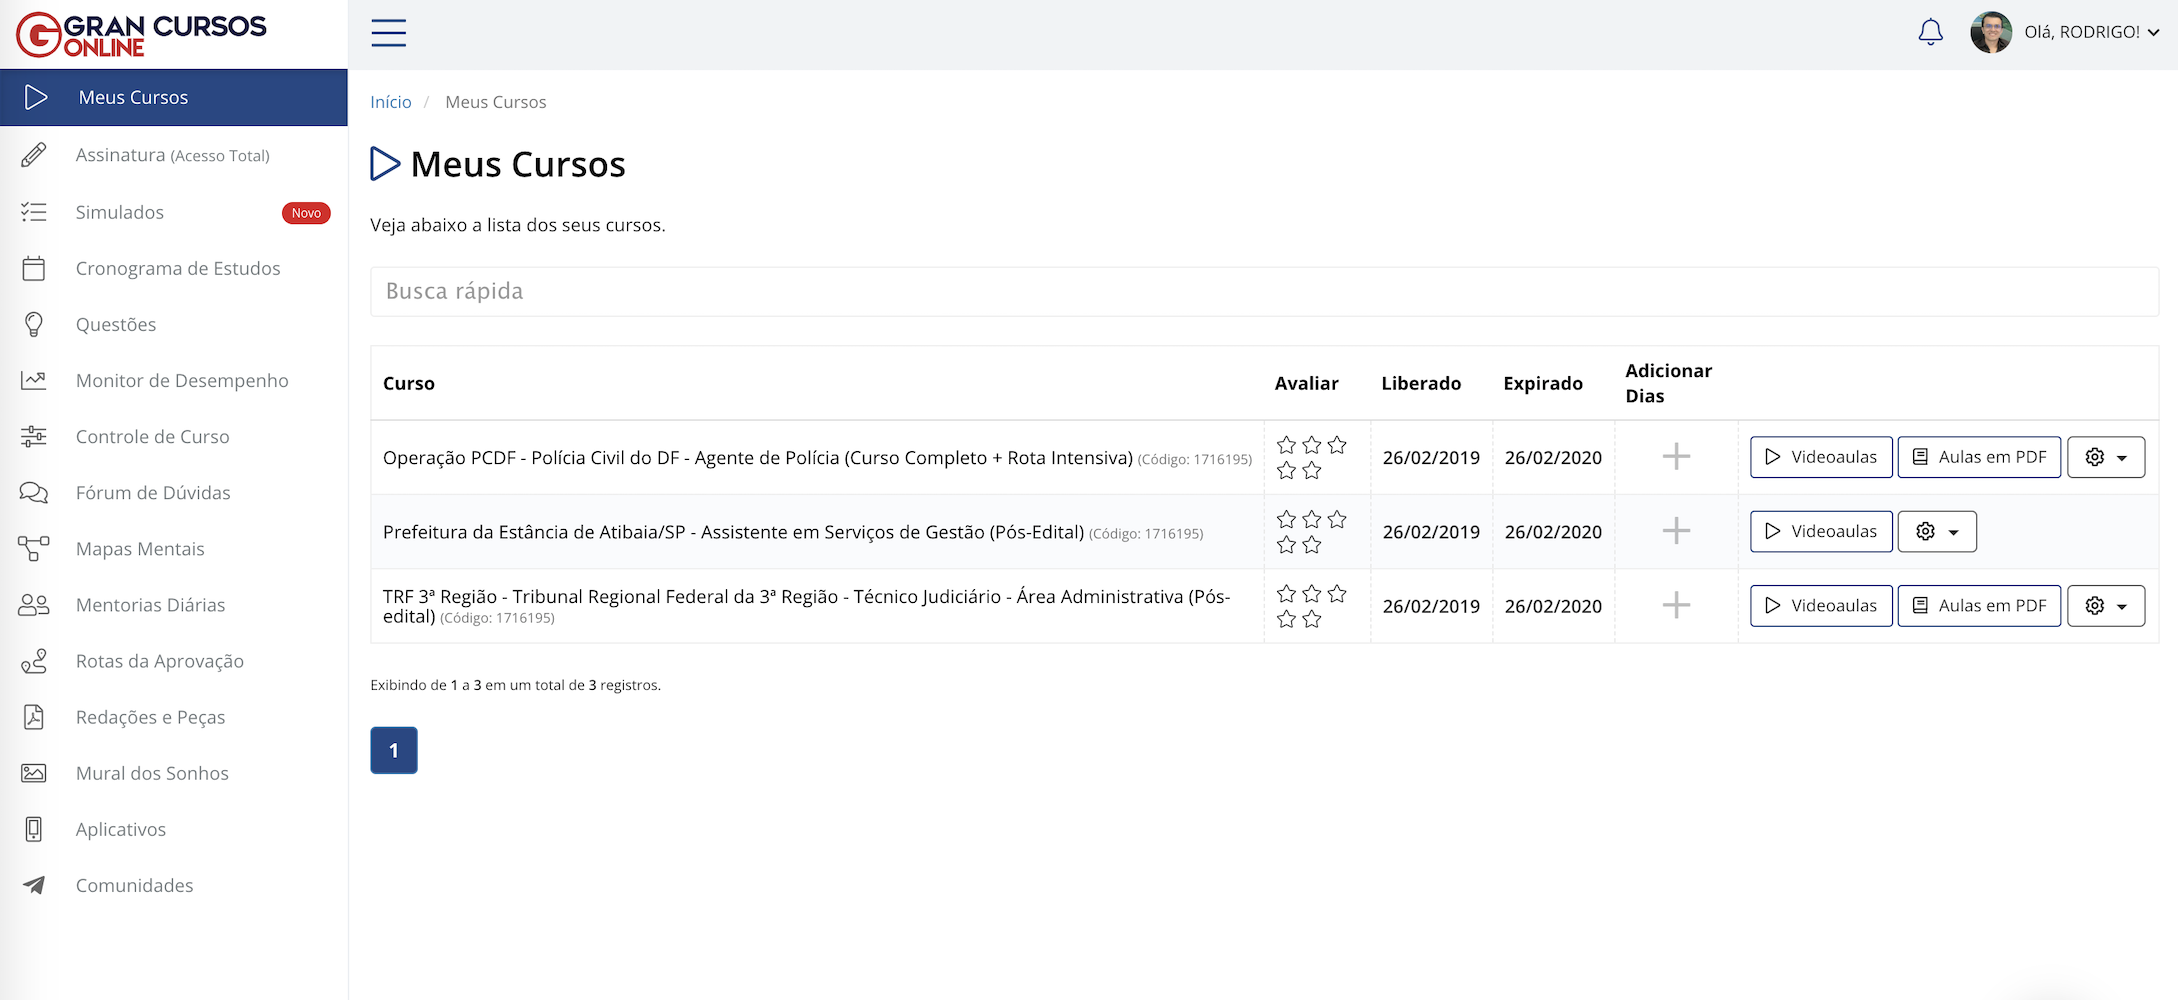Open Mentorias Diárias sidebar entry
Image resolution: width=2178 pixels, height=1000 pixels.
pyautogui.click(x=173, y=604)
